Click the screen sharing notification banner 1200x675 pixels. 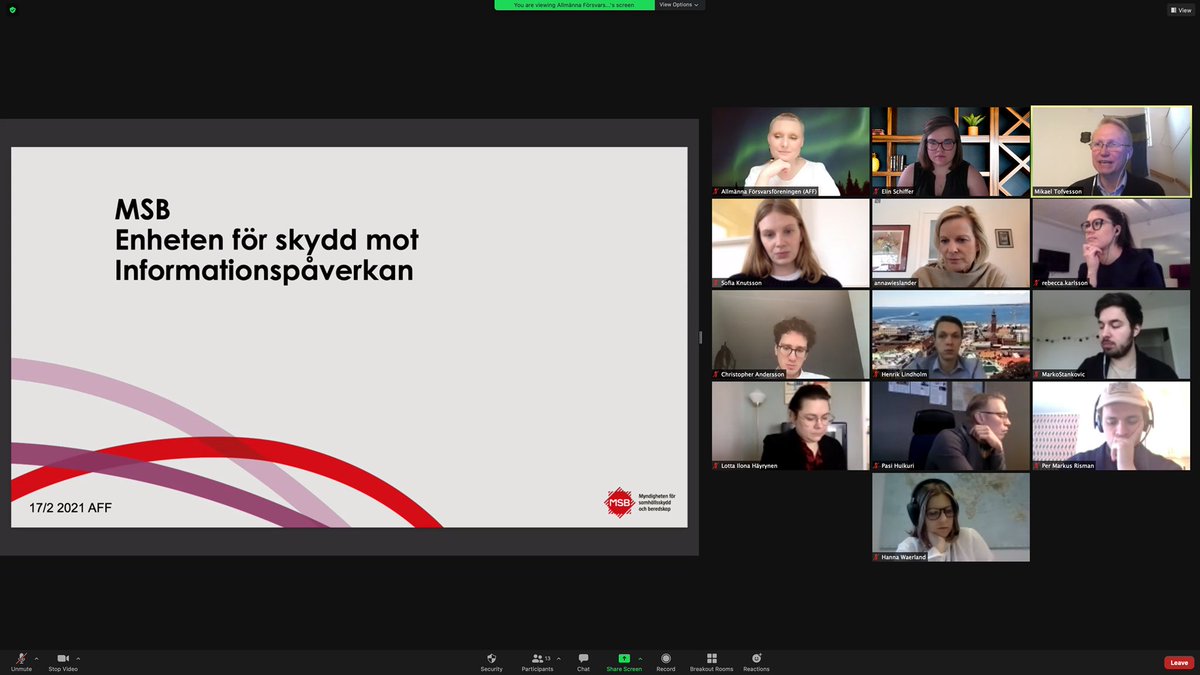click(575, 5)
